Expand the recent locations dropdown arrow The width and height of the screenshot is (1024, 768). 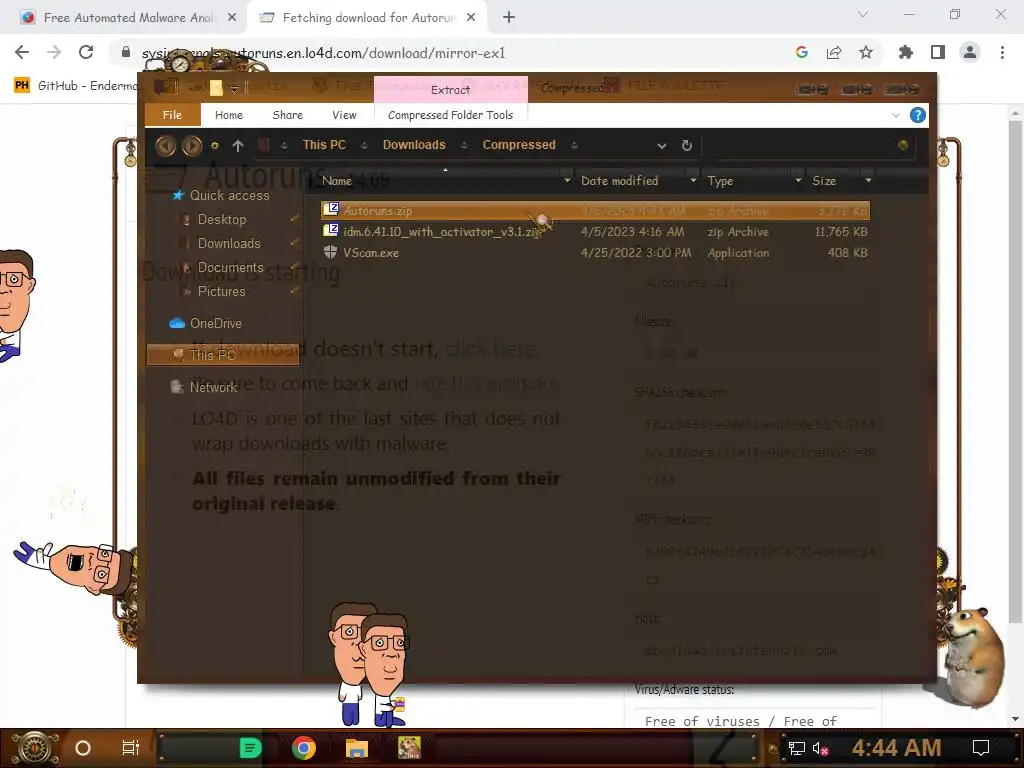[x=214, y=146]
